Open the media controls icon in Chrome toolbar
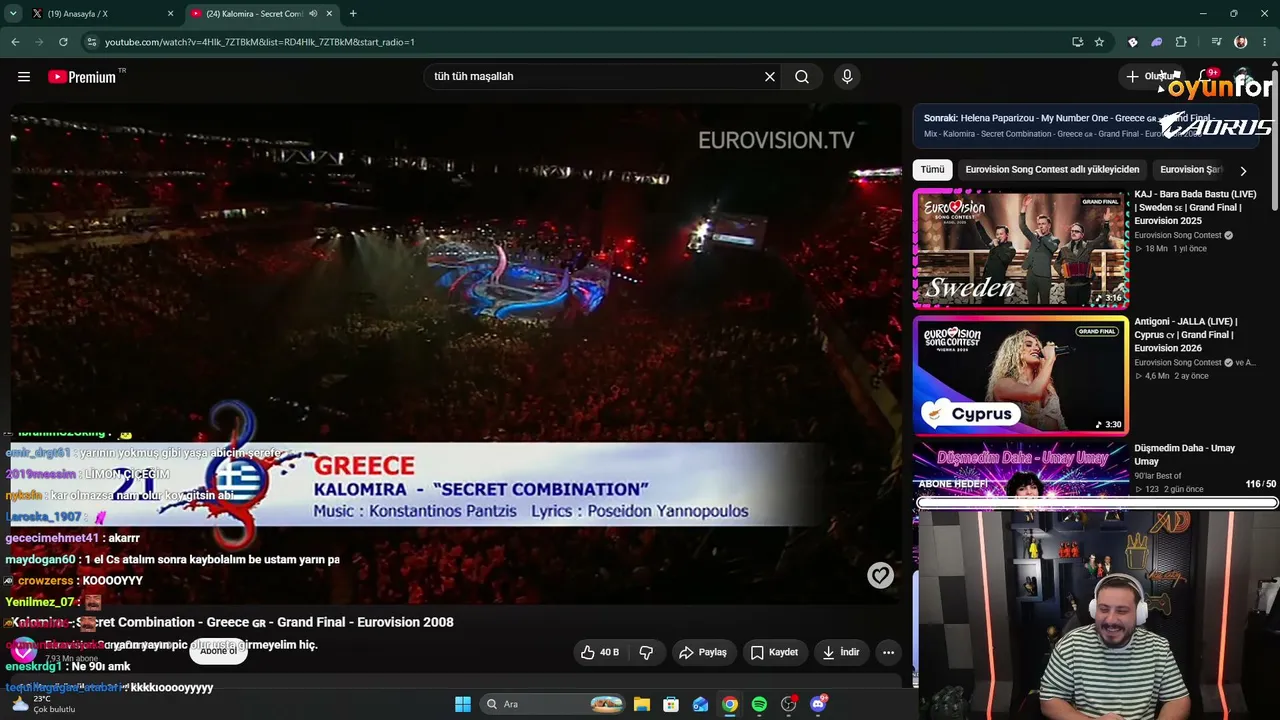The width and height of the screenshot is (1280, 720). (x=1216, y=42)
